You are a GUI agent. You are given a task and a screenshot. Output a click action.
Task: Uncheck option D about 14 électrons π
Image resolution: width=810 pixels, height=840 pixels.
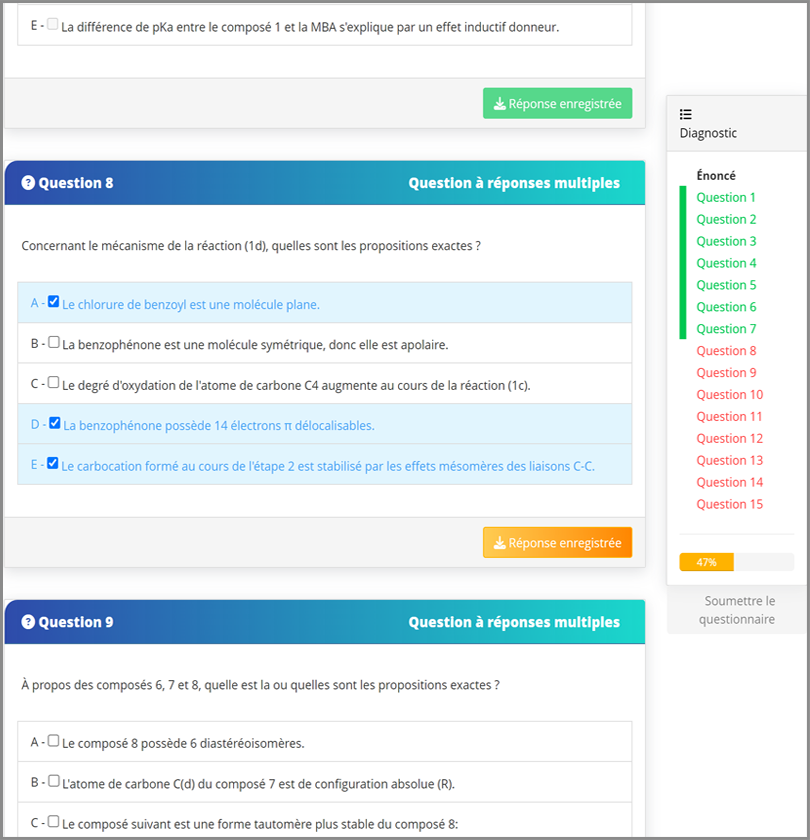coord(54,423)
